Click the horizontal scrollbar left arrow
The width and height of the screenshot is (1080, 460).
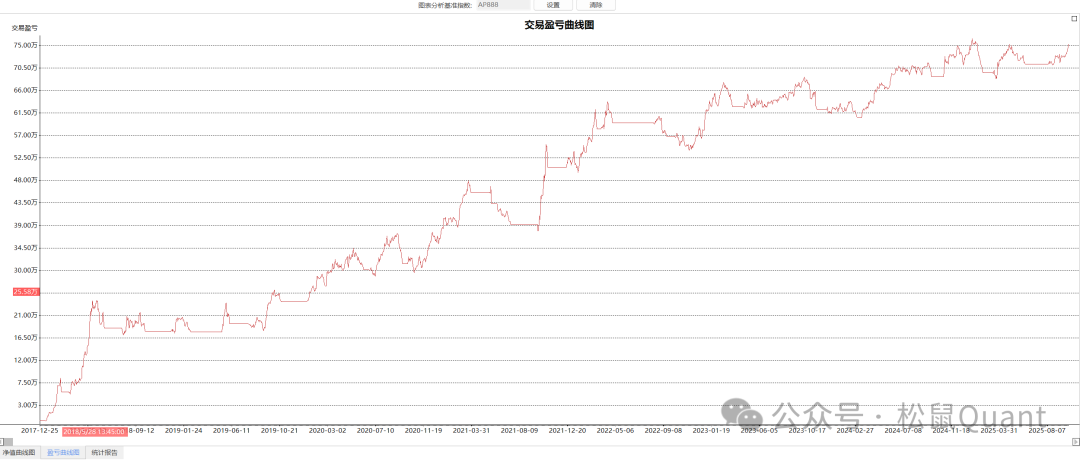(3, 442)
